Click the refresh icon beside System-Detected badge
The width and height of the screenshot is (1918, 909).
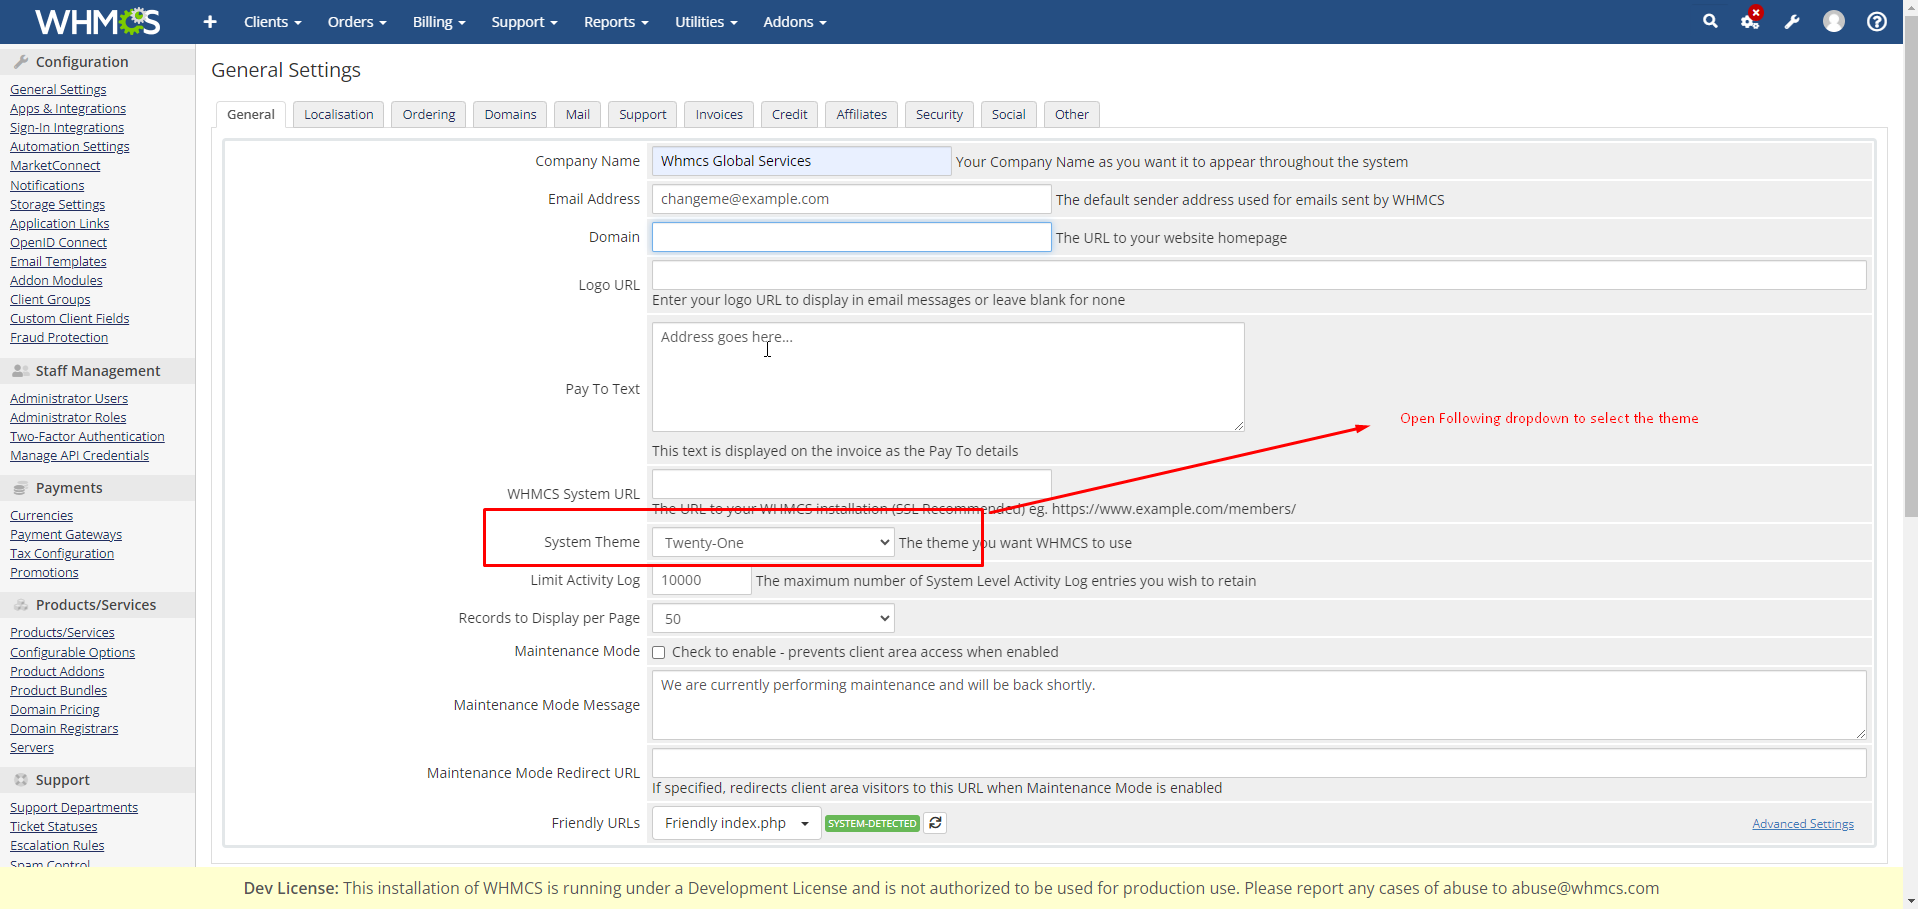pyautogui.click(x=935, y=823)
